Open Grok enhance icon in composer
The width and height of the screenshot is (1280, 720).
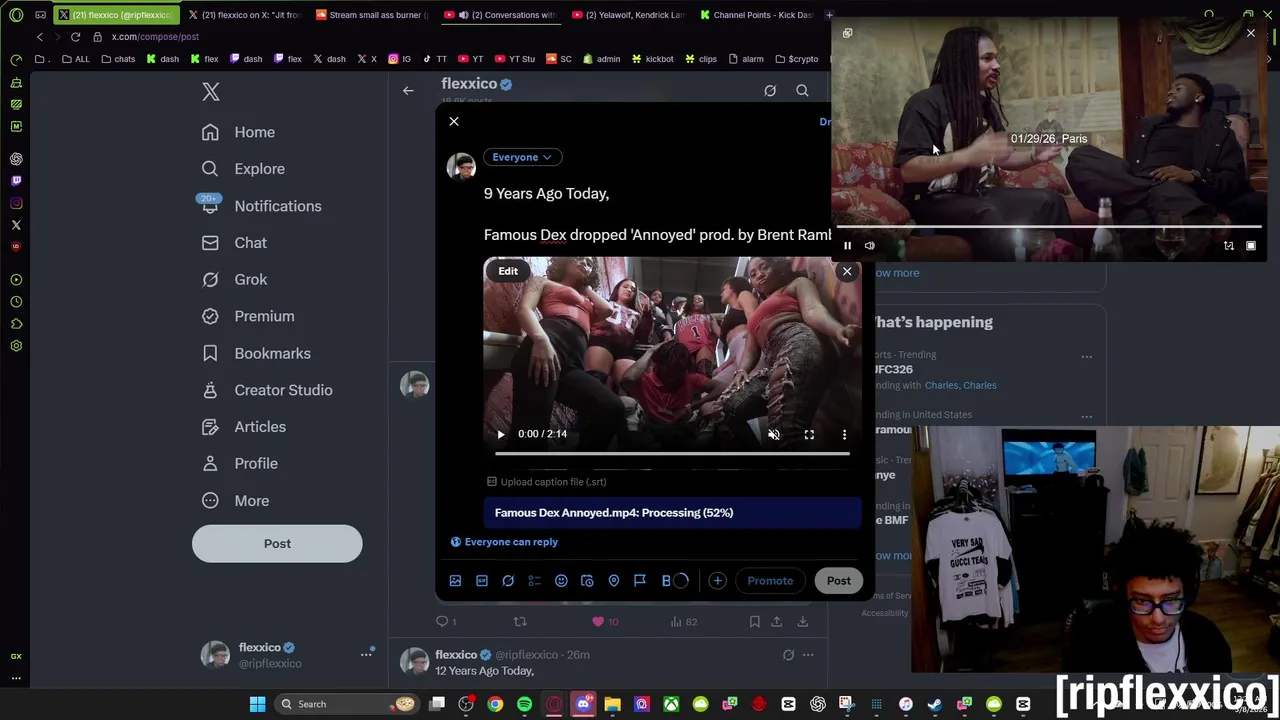click(508, 581)
